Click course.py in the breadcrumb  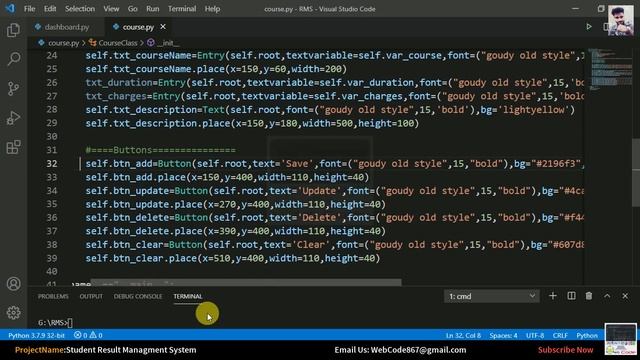click(x=63, y=42)
